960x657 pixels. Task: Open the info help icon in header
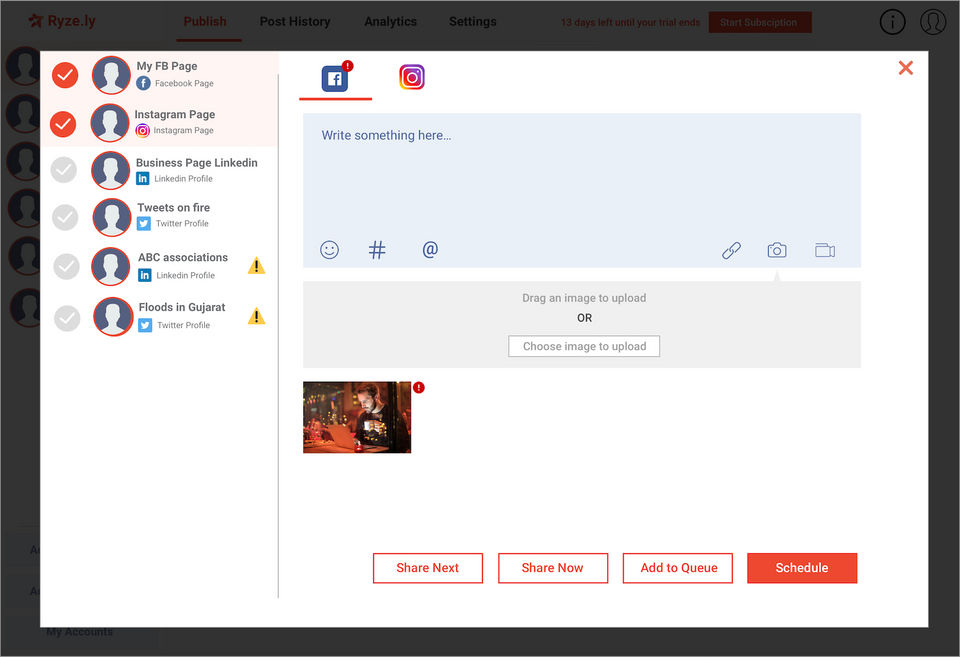(892, 22)
